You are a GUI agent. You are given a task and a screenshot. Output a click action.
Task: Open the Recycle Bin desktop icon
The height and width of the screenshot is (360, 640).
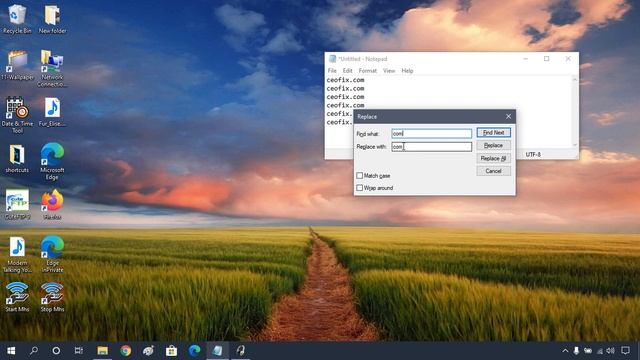(x=17, y=19)
